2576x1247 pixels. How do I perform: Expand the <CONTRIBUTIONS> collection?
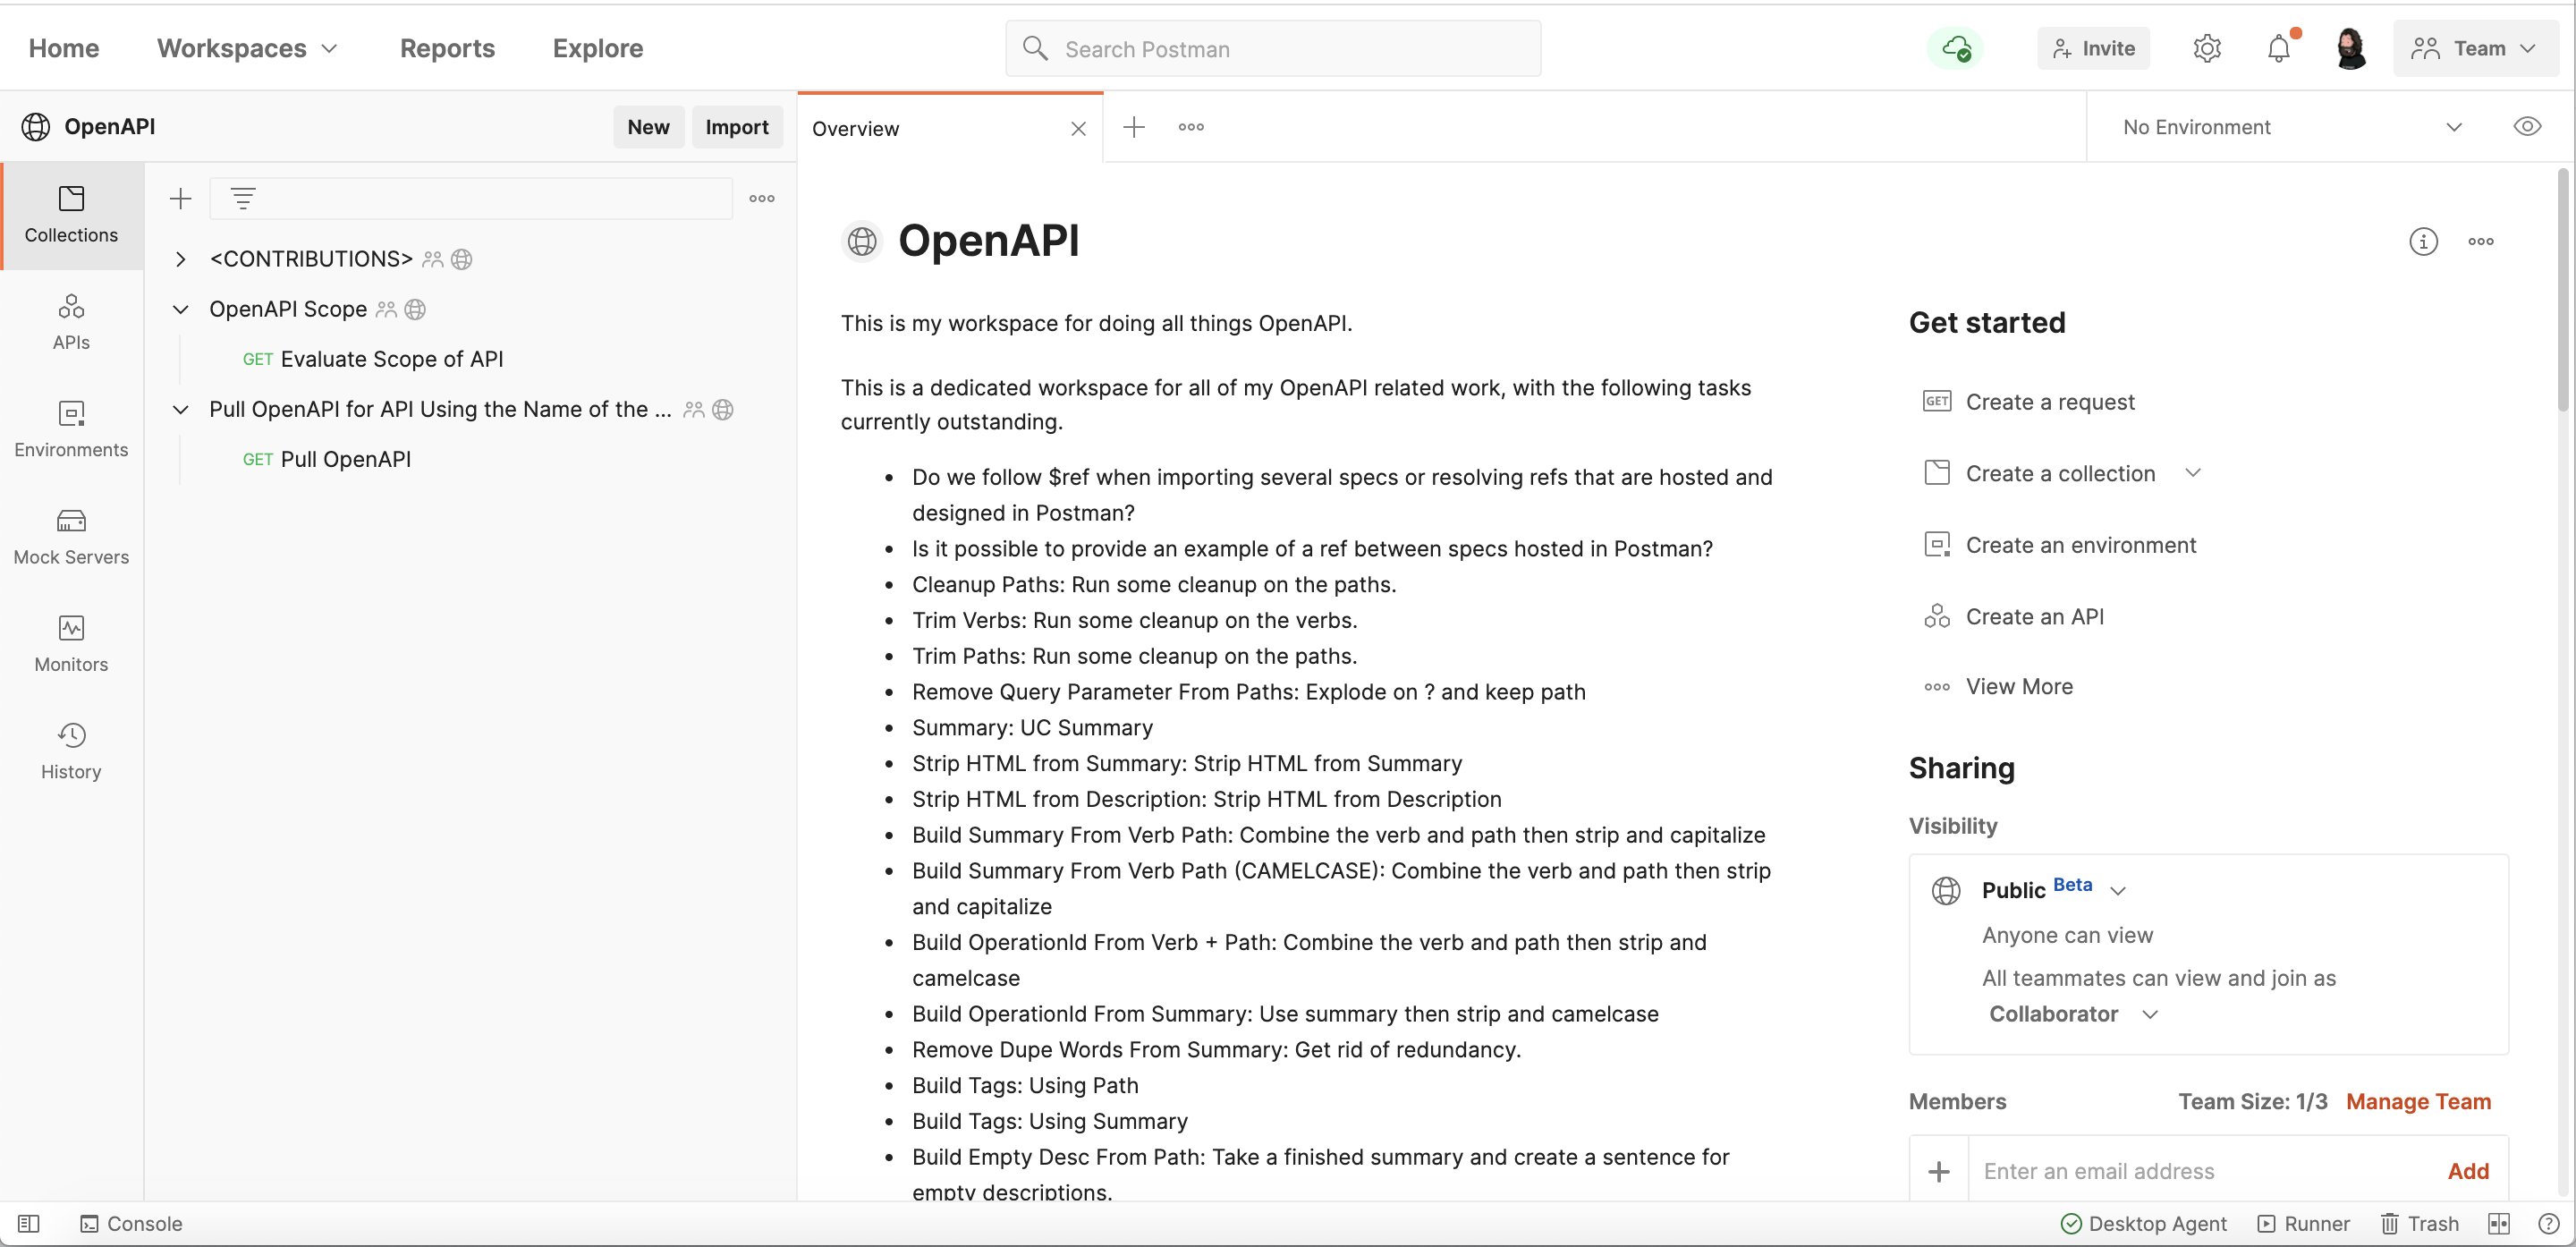pyautogui.click(x=180, y=259)
